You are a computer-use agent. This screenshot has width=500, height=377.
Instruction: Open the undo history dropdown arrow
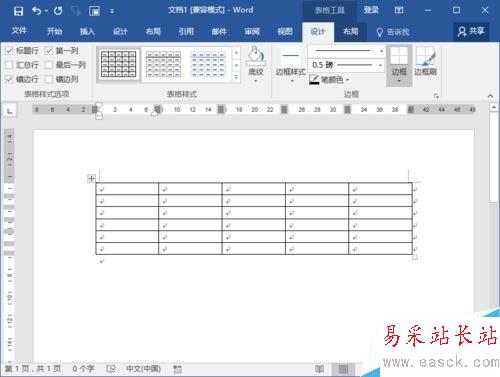tap(46, 11)
